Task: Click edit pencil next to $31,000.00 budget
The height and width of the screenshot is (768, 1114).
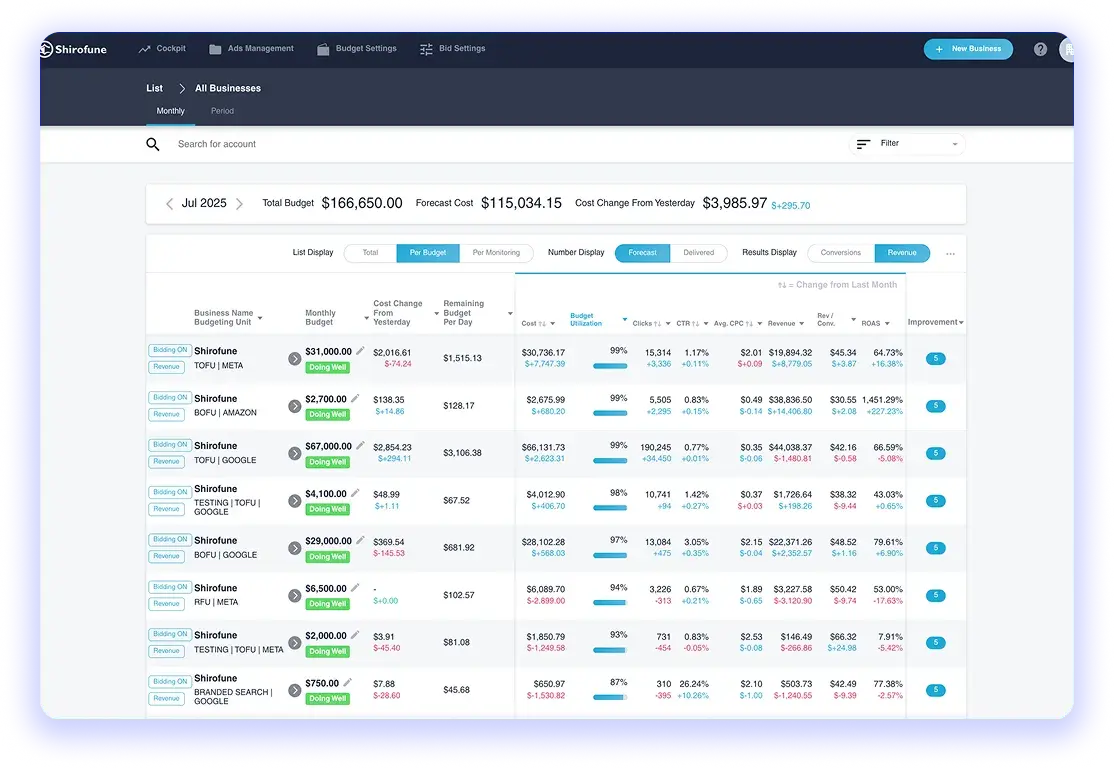Action: coord(360,350)
